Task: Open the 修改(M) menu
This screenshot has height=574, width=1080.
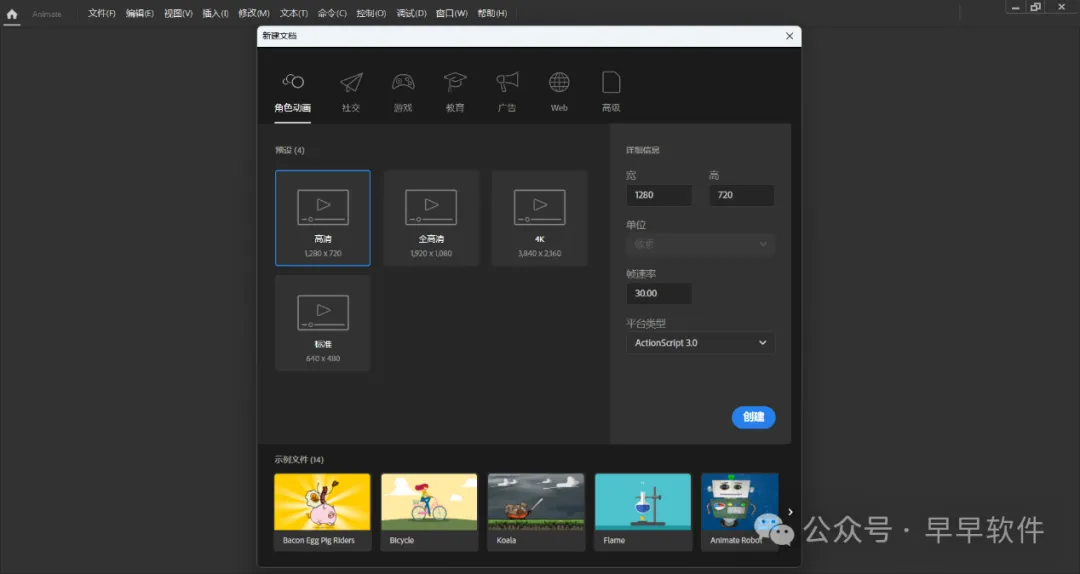Action: [253, 13]
